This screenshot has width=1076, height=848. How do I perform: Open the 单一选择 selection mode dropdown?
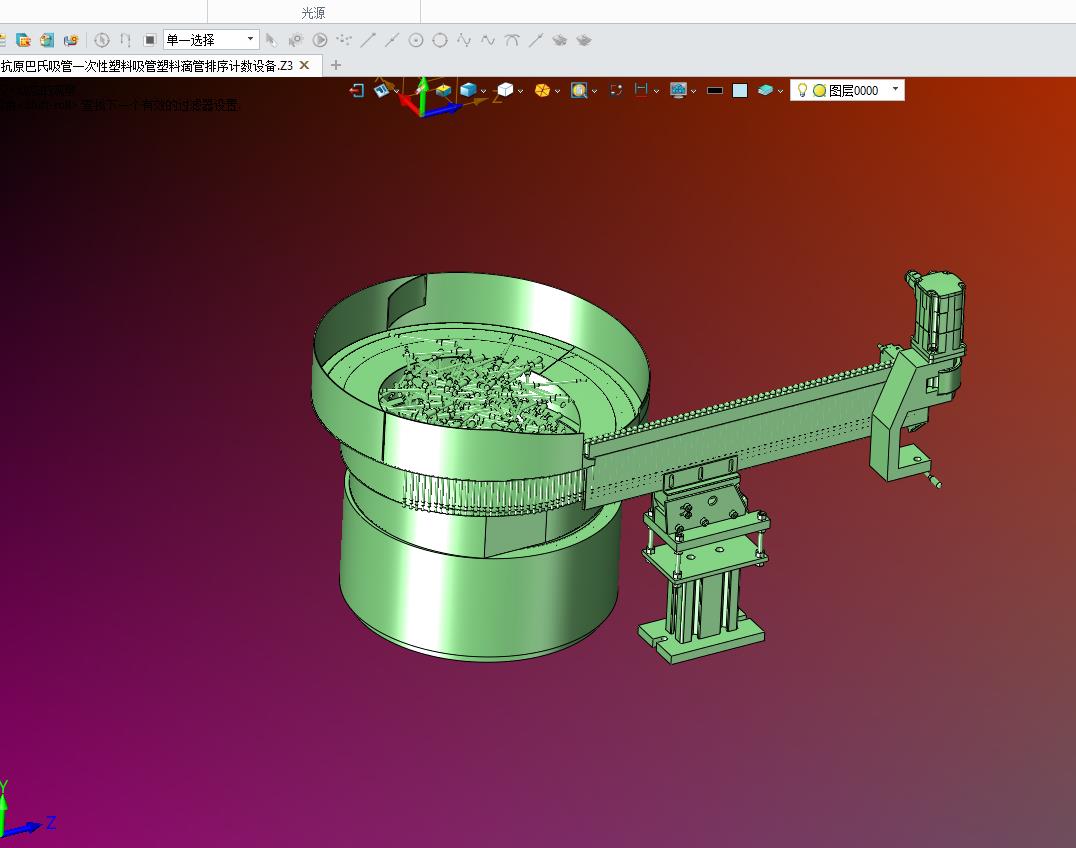pos(211,39)
